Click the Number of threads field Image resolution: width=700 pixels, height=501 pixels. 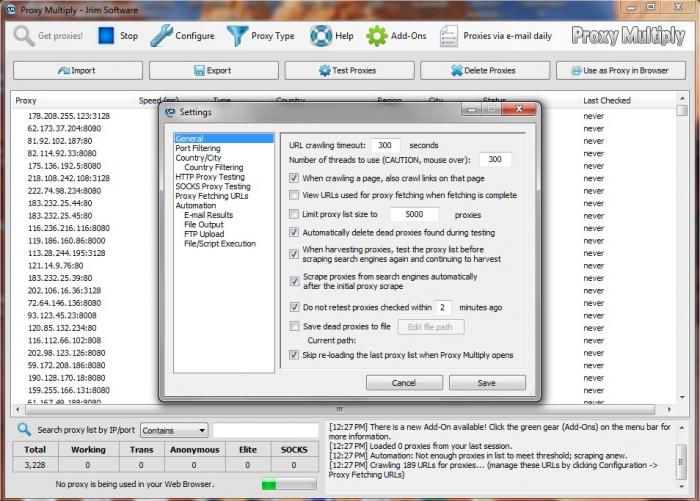495,159
